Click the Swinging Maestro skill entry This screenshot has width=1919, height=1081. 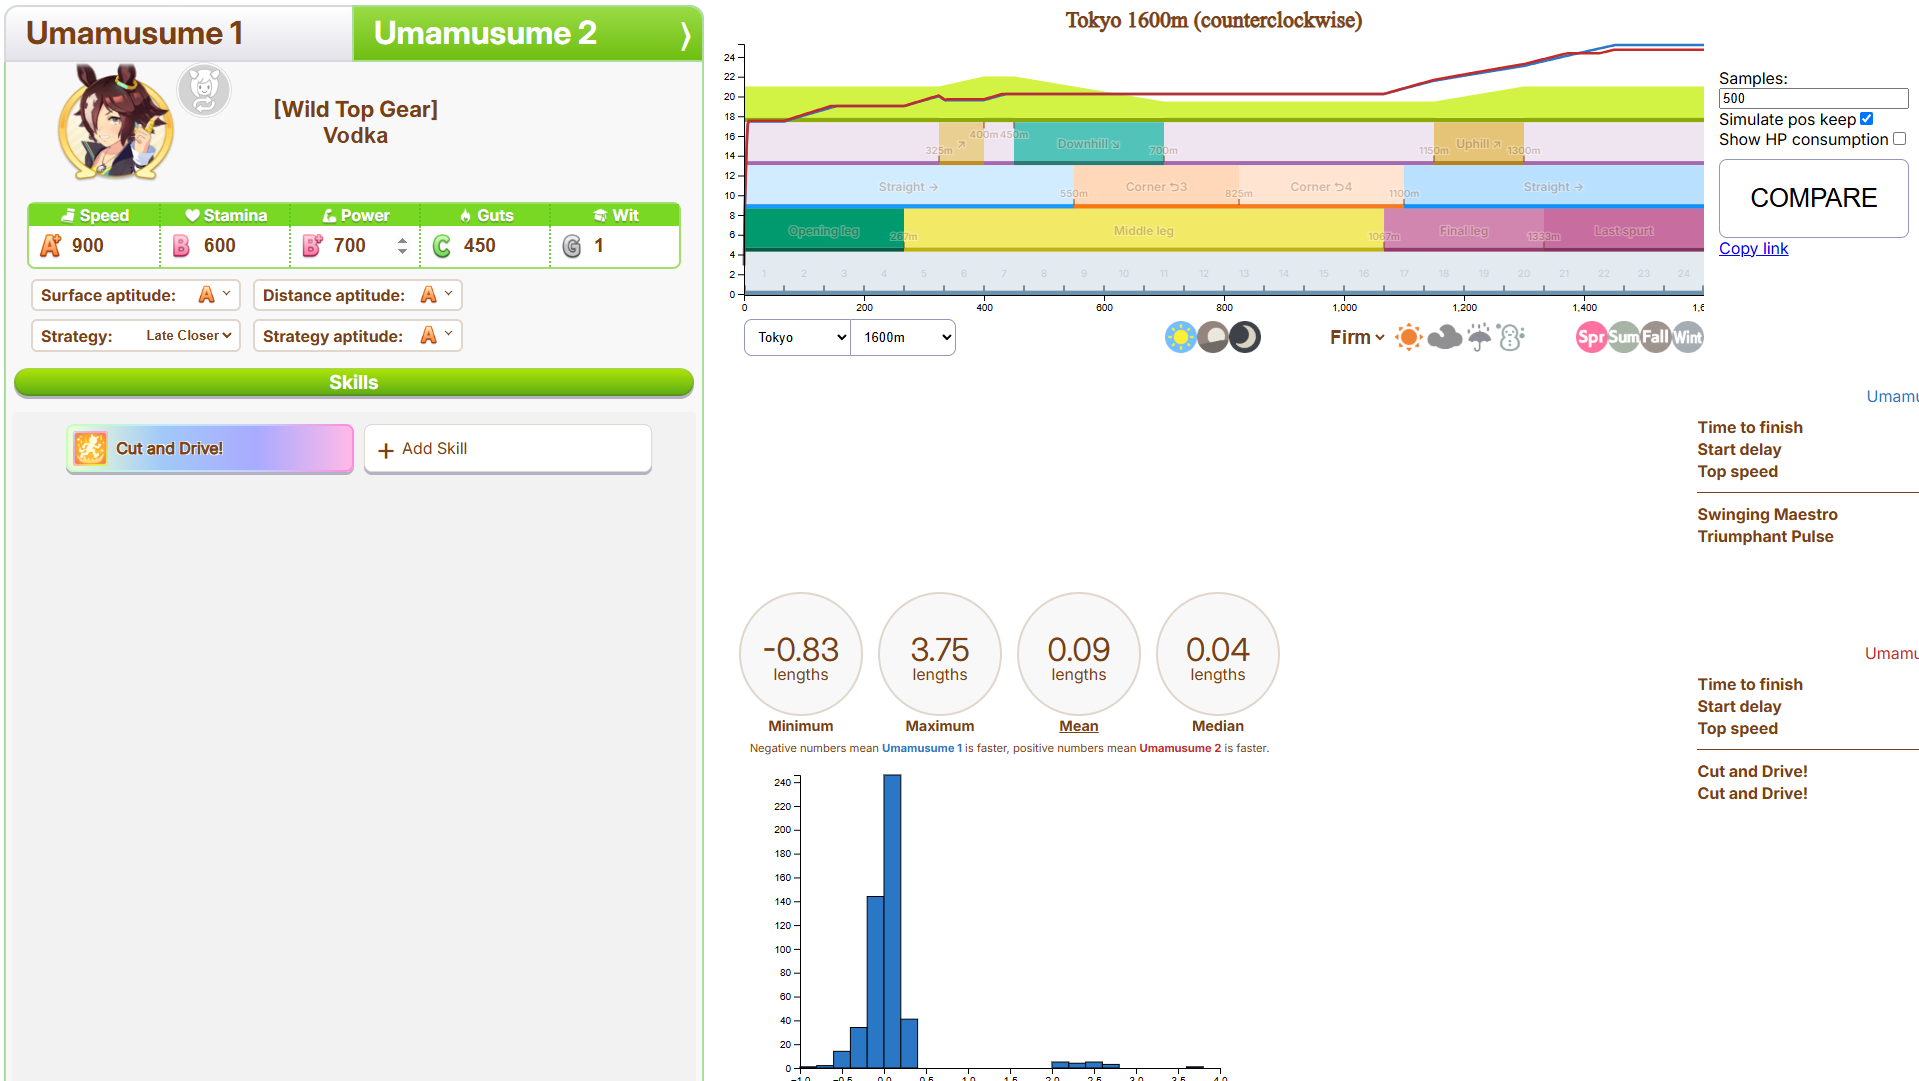[1767, 514]
